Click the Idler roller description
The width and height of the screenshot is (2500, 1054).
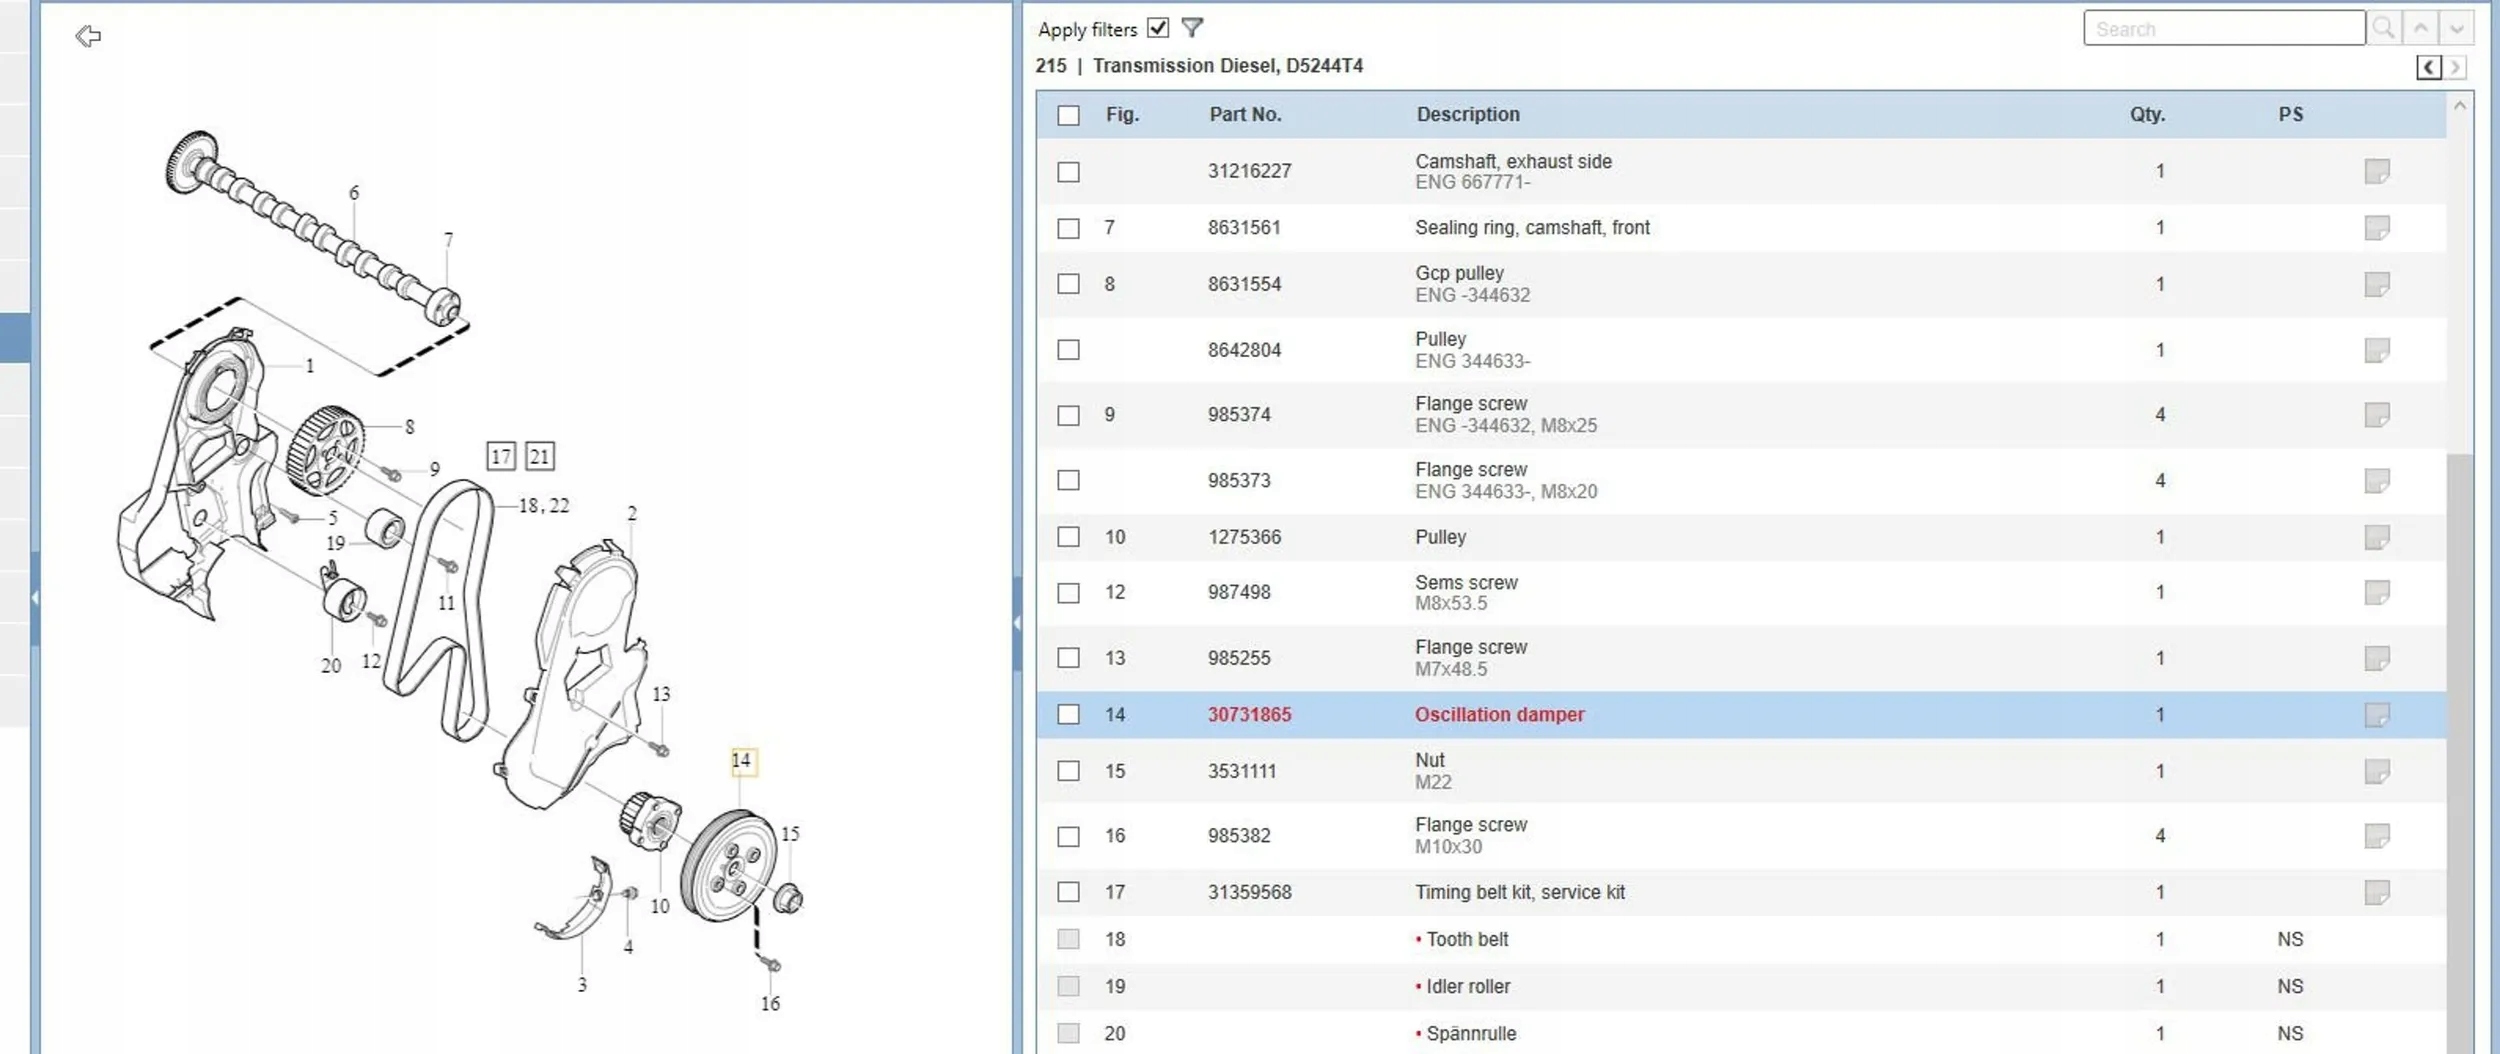point(1468,986)
